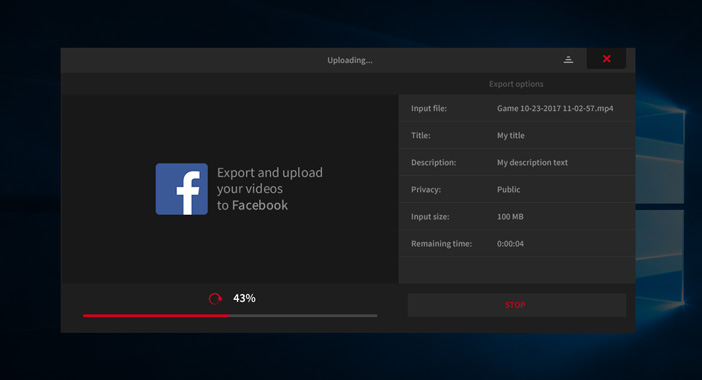Select the file name Game 10-23-2017 11-02-57.mp4
Screen dimensions: 702x380
[x=555, y=108]
